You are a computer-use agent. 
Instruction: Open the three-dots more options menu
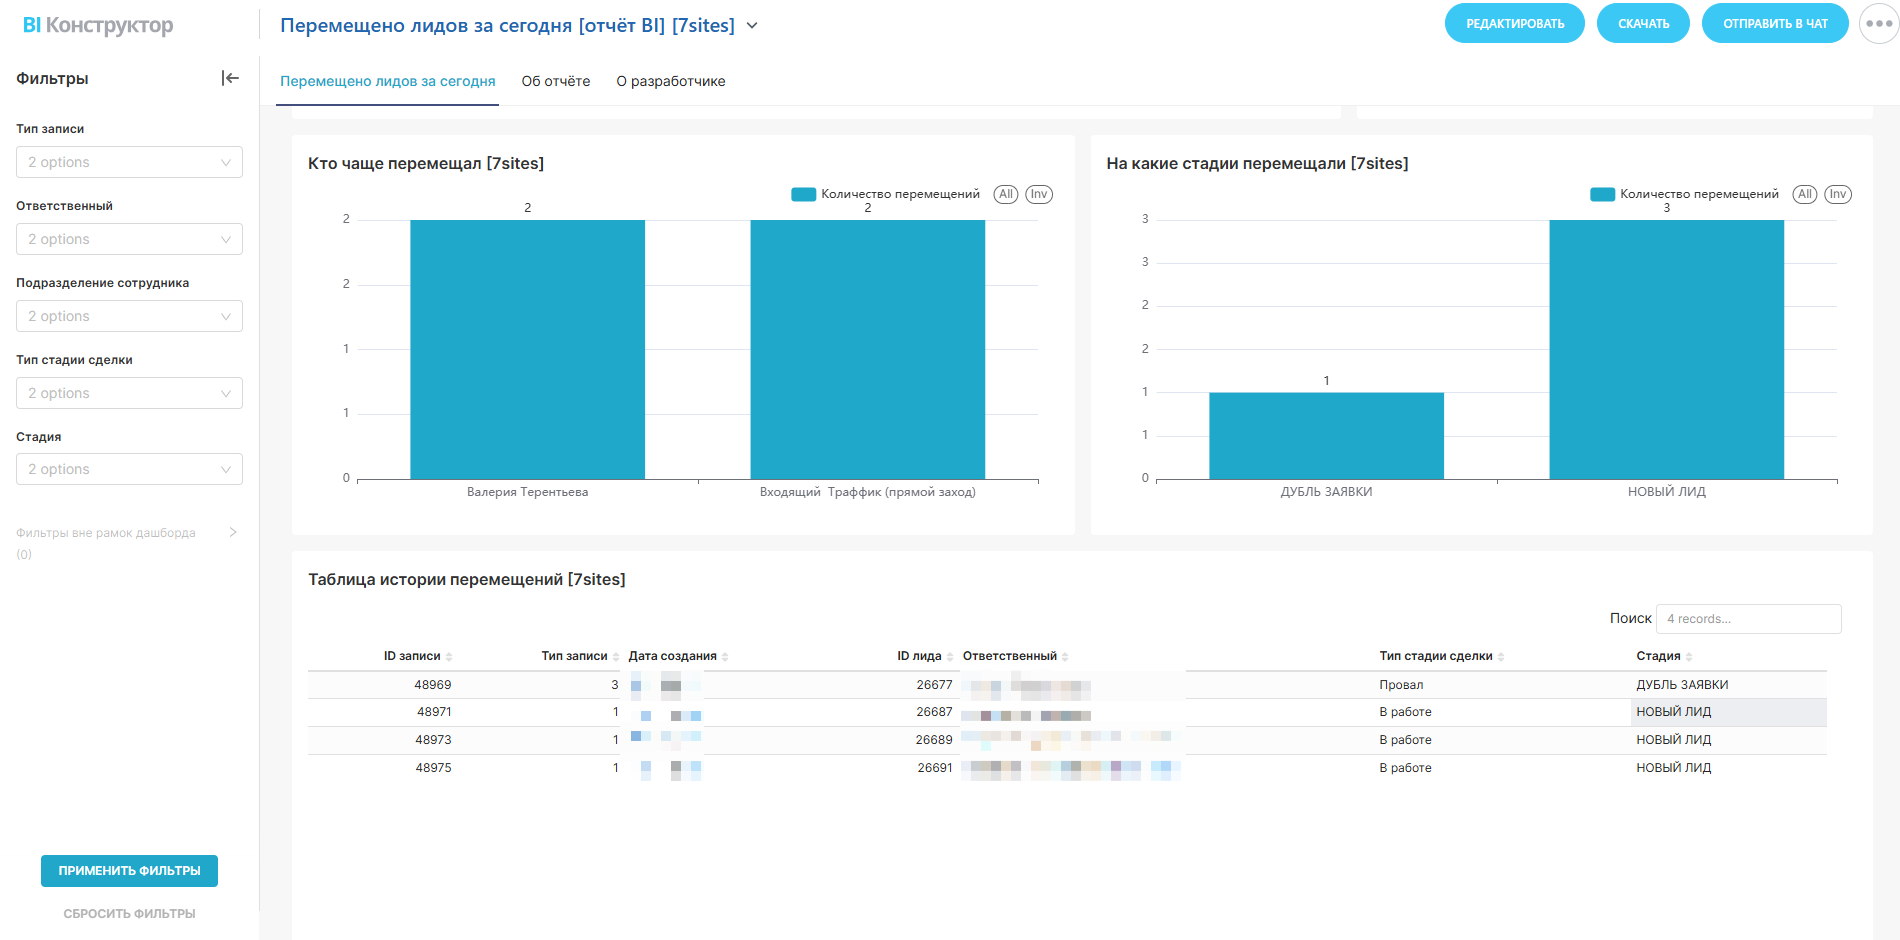pos(1878,24)
